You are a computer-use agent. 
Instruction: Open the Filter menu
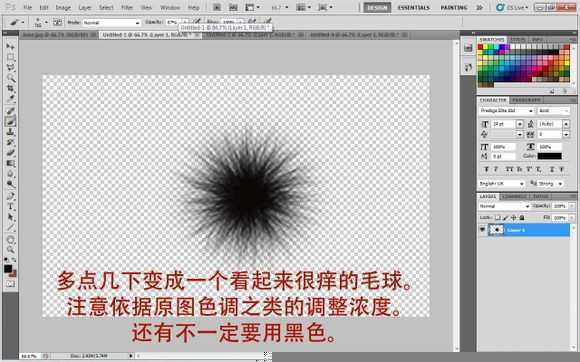pyautogui.click(x=127, y=7)
